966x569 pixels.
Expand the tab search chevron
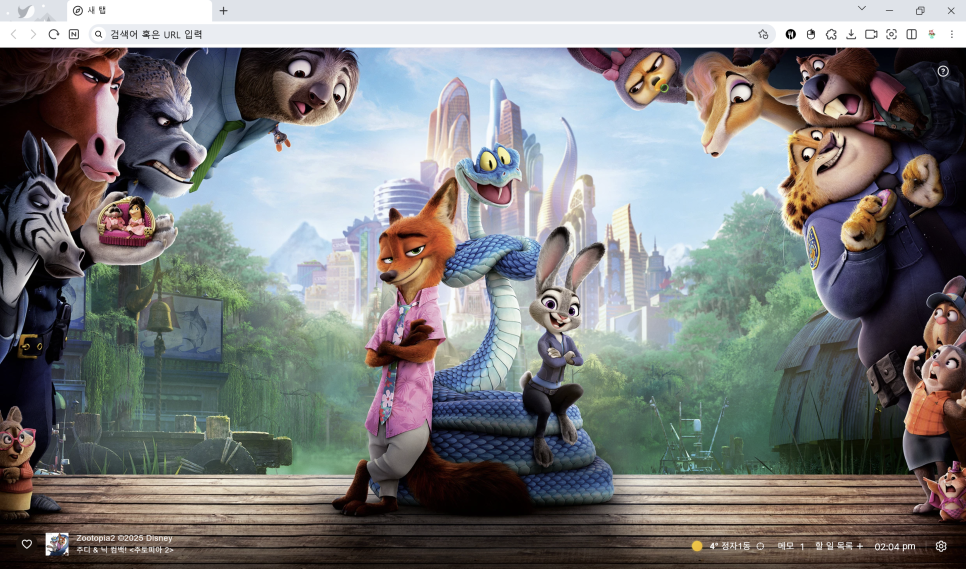point(862,9)
